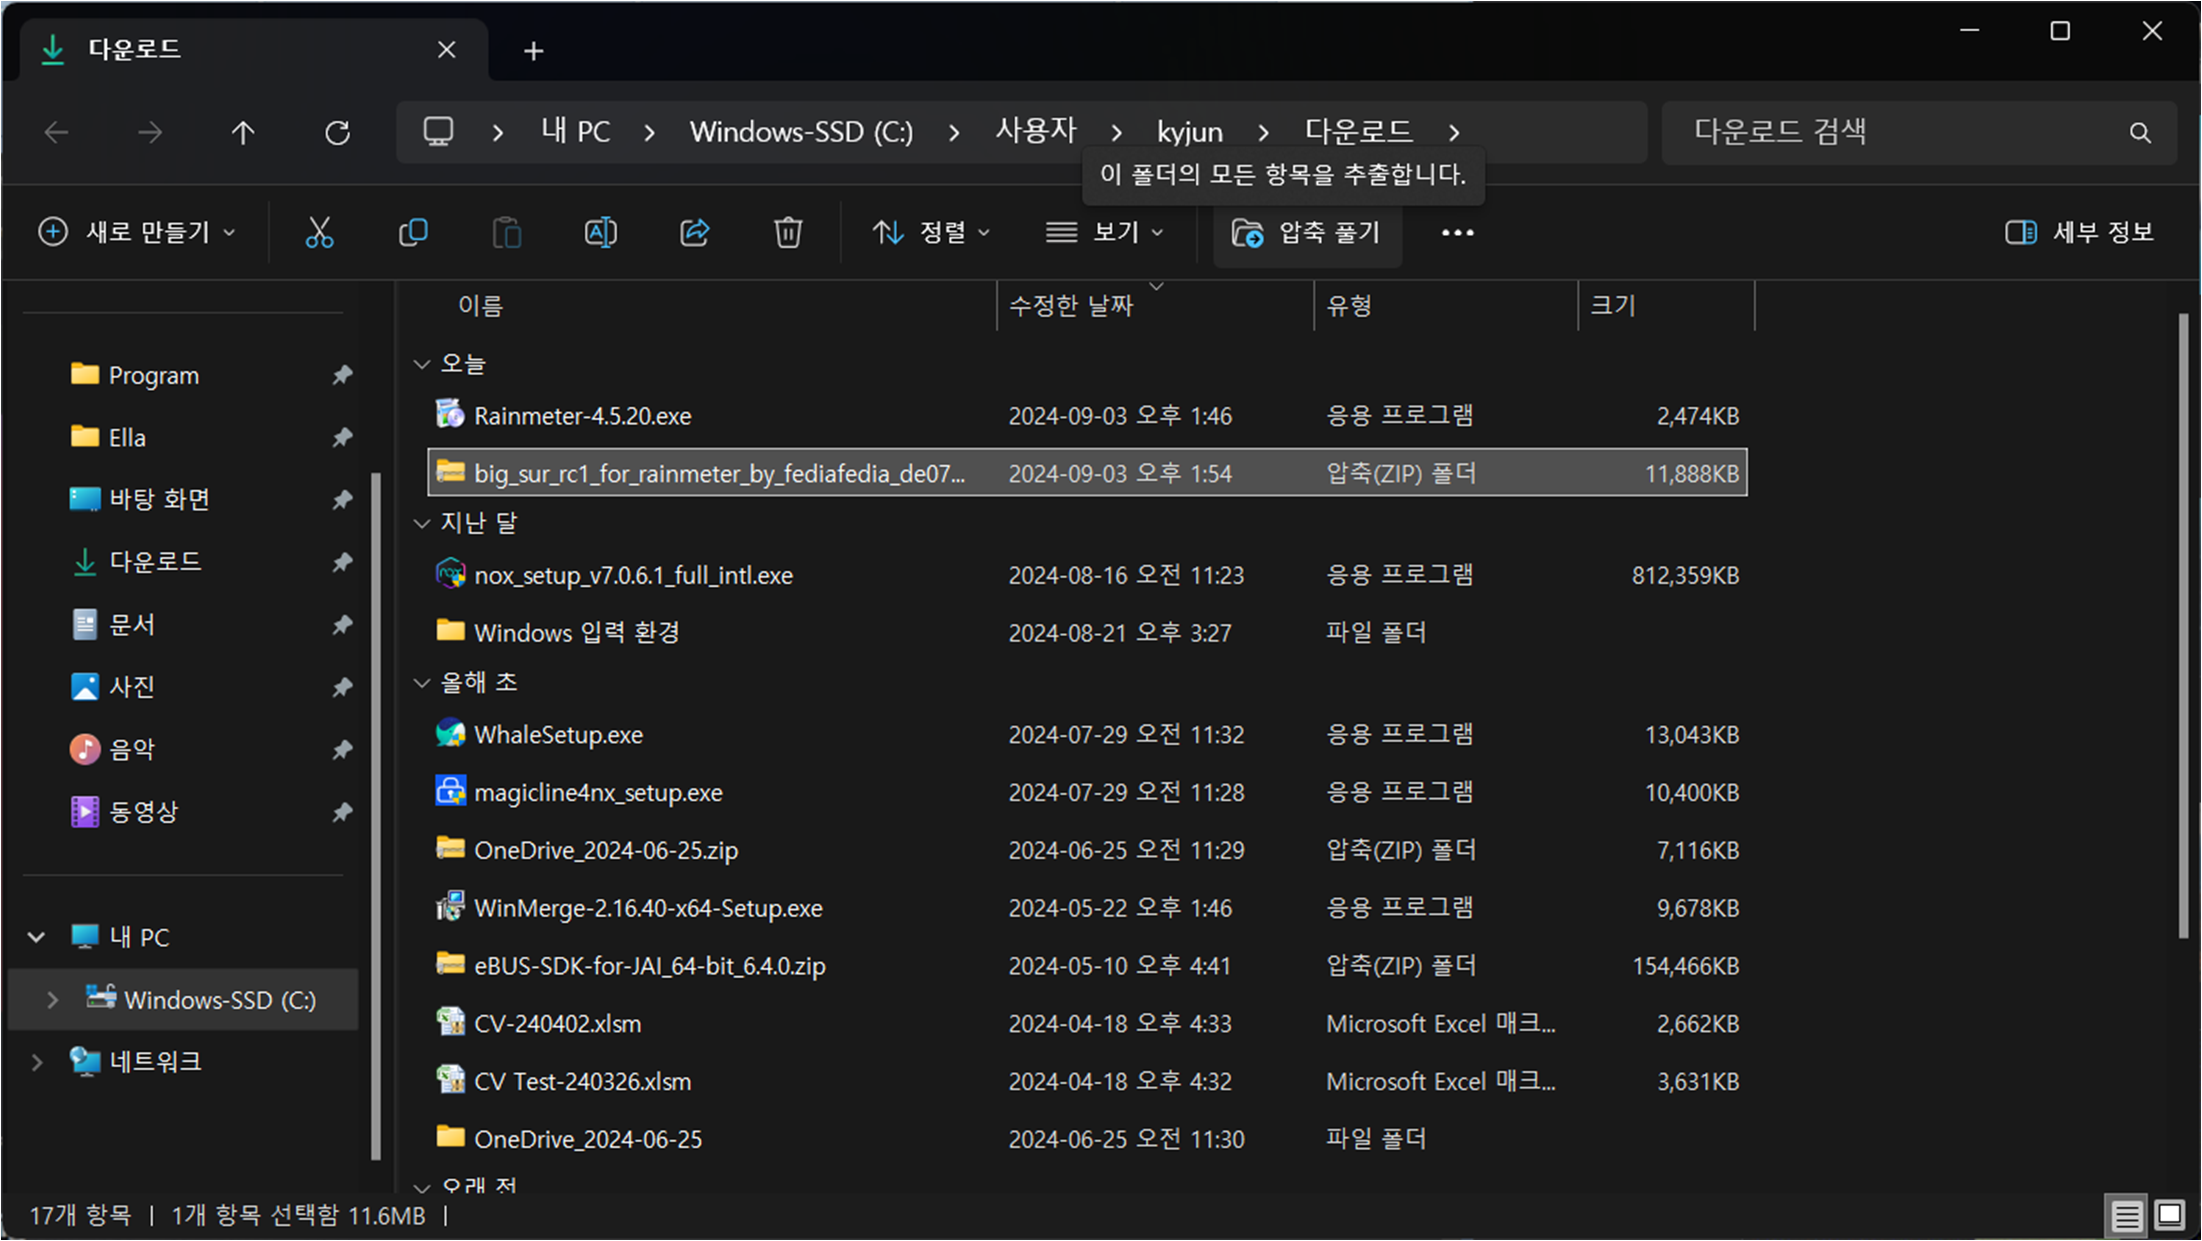The image size is (2202, 1241).
Task: Switch to large thumbnails view icon
Action: pyautogui.click(x=2169, y=1216)
